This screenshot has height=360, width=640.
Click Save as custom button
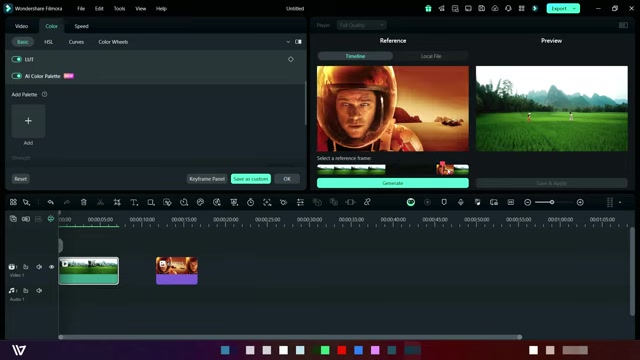(251, 179)
